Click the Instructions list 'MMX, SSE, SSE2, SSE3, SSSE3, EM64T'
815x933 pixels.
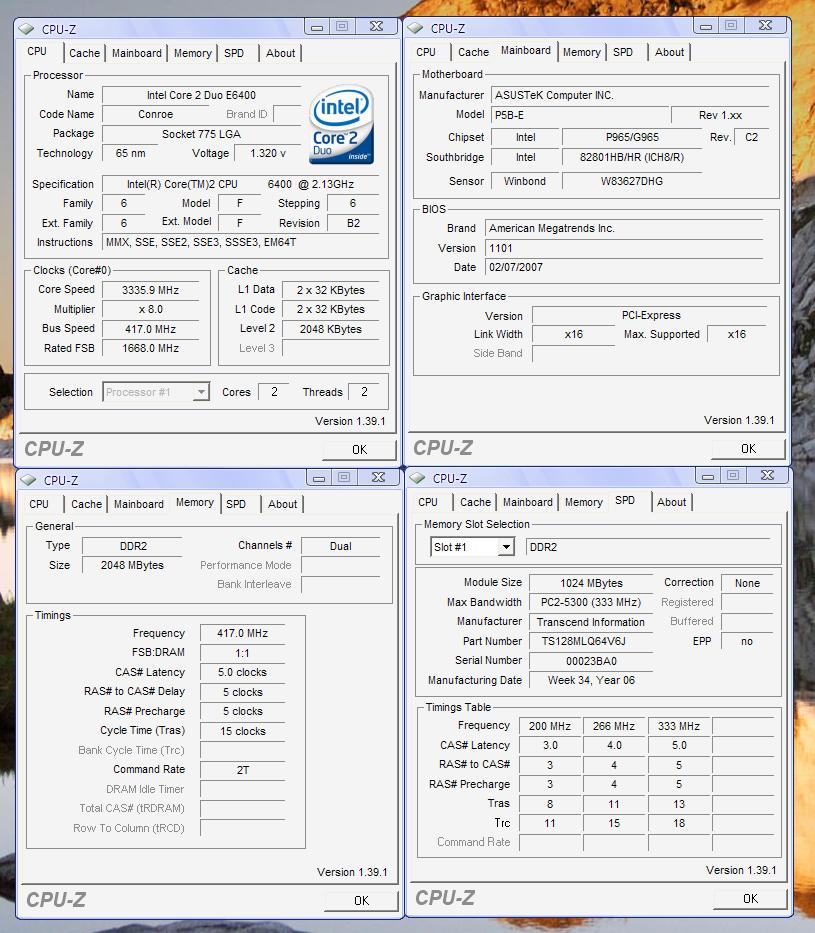click(241, 242)
